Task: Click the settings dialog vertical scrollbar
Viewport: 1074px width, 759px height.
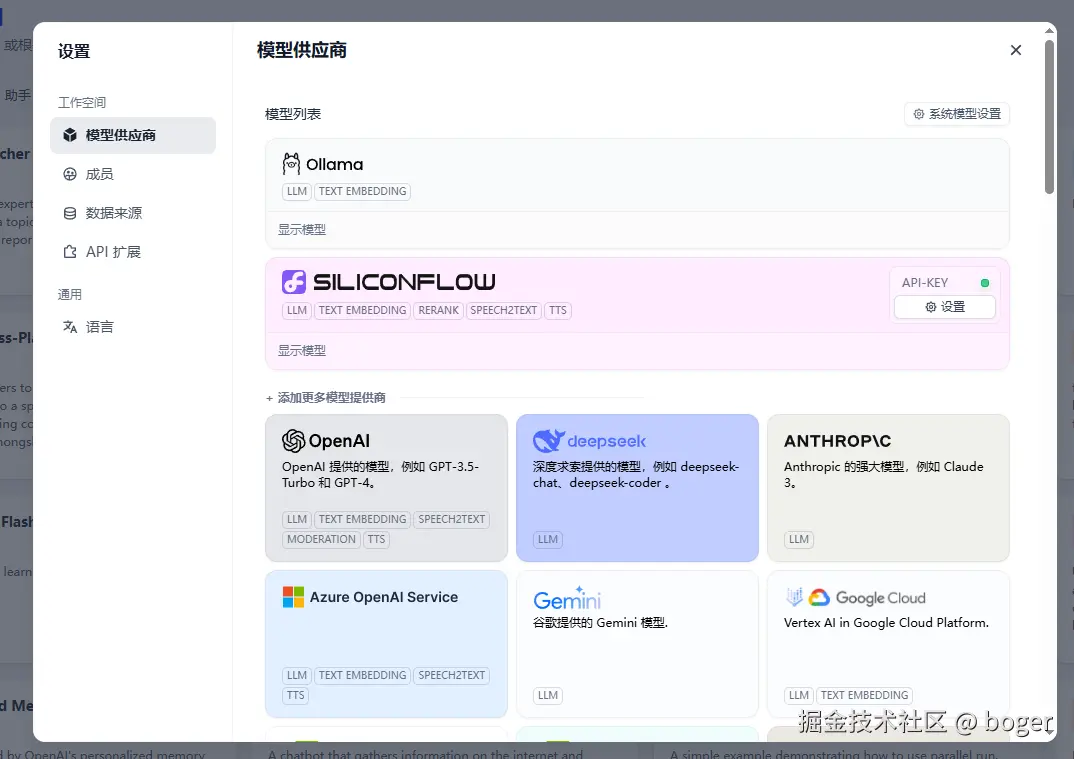Action: click(x=1049, y=116)
